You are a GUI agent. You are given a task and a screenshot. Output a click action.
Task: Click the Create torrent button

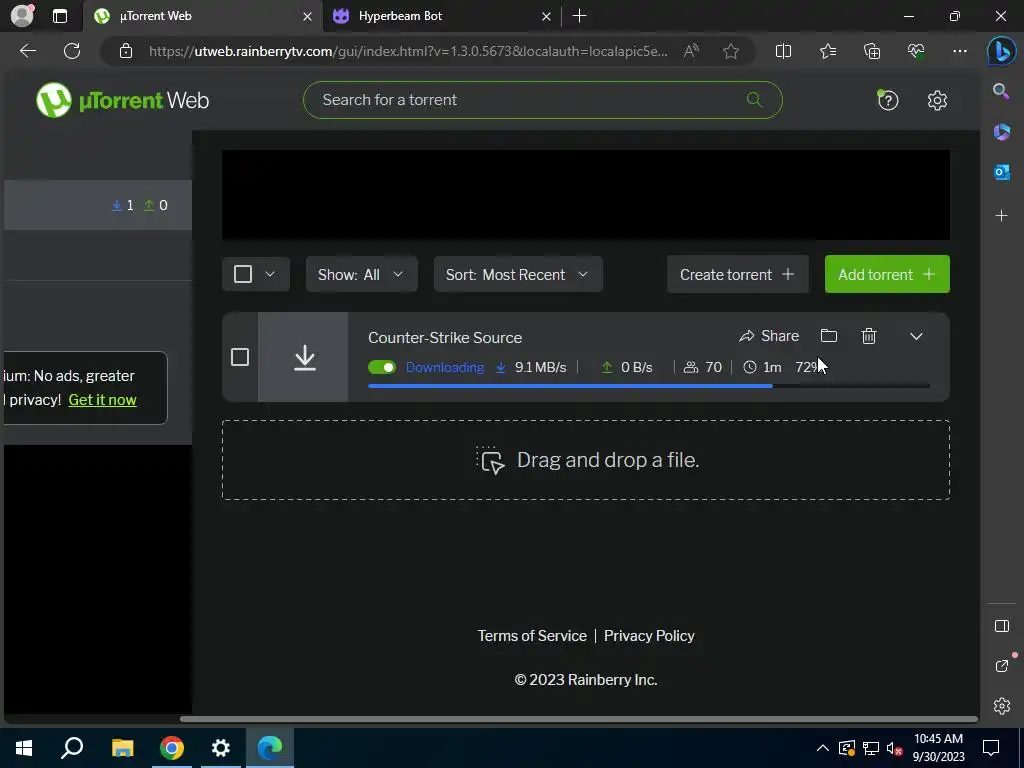[737, 274]
